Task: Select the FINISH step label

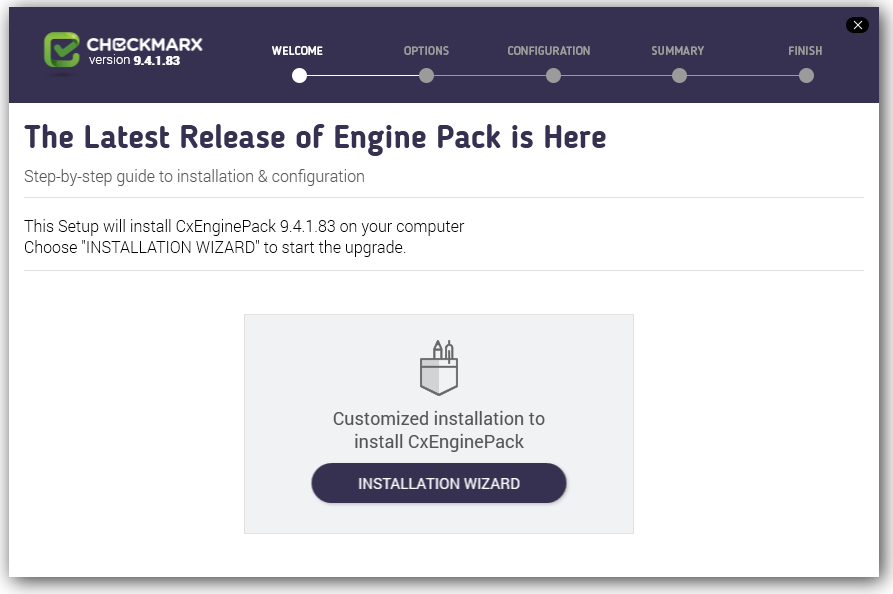Action: (x=805, y=51)
